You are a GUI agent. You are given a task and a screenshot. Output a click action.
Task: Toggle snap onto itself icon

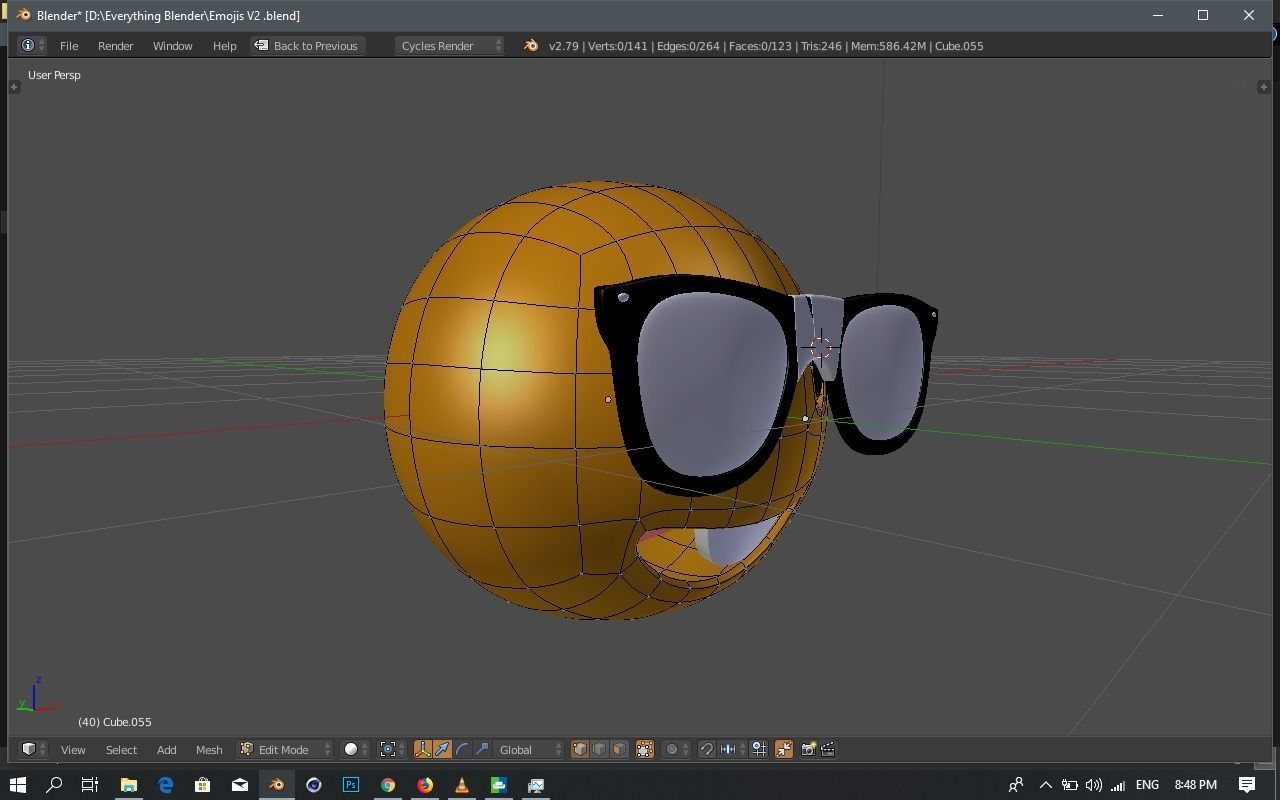pyautogui.click(x=760, y=749)
